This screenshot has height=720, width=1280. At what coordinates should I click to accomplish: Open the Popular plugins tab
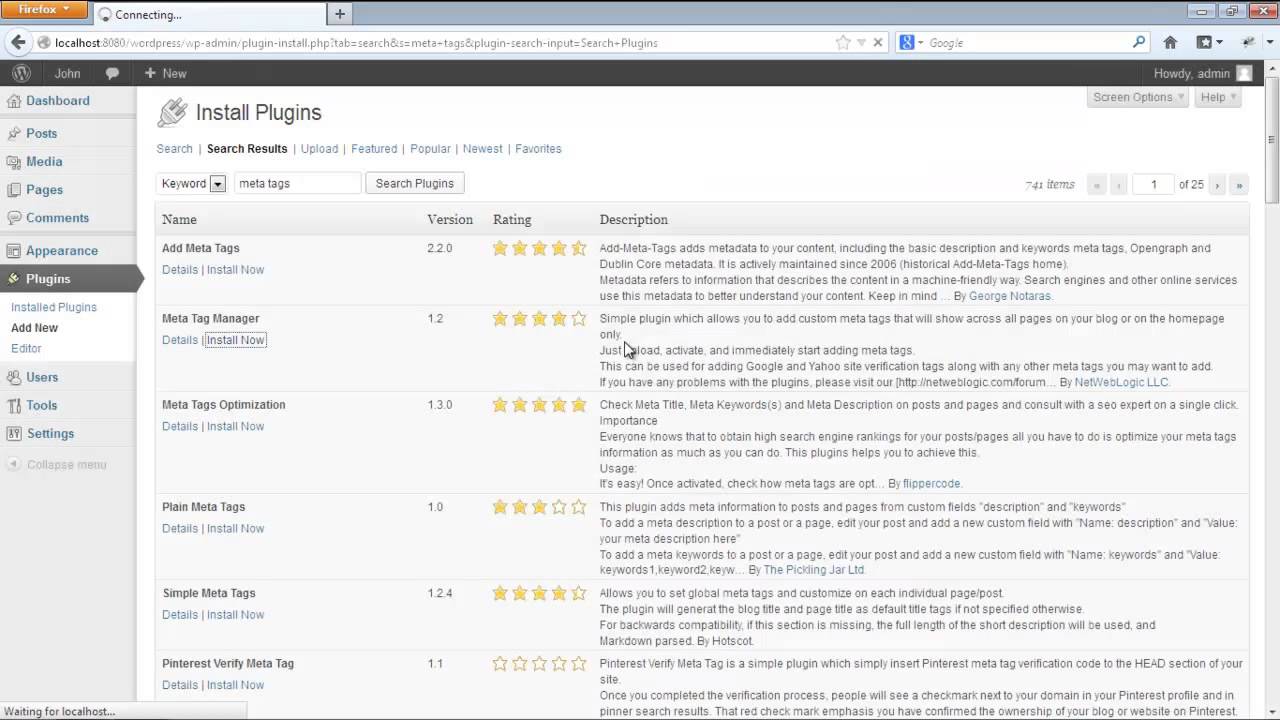(x=430, y=149)
